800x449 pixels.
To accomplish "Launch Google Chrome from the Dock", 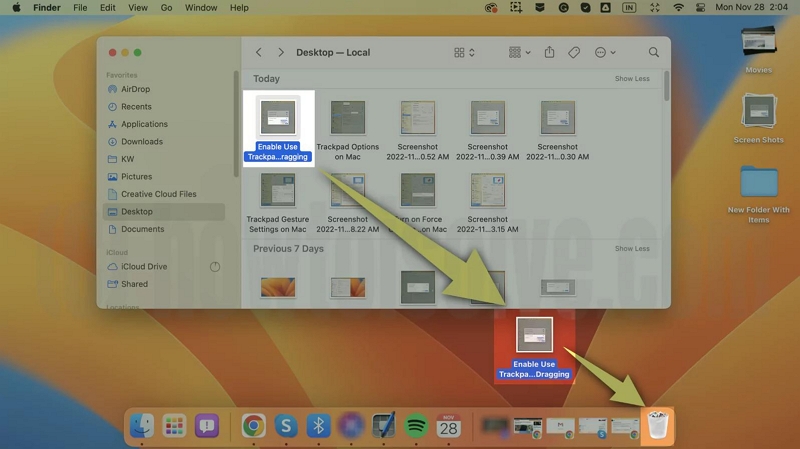I will coord(254,426).
